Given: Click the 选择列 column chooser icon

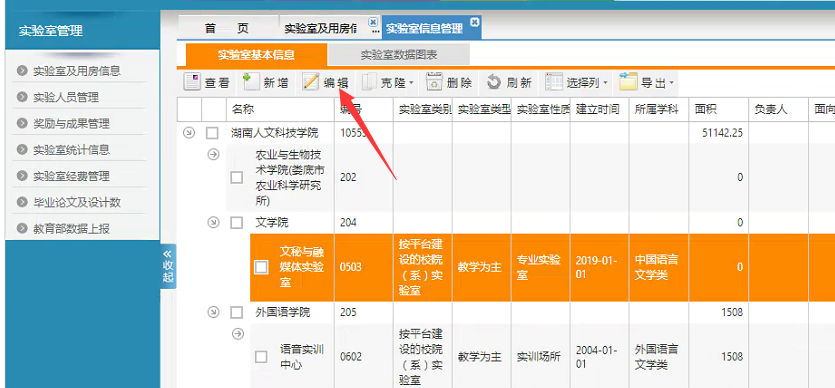Looking at the screenshot, I should 554,82.
